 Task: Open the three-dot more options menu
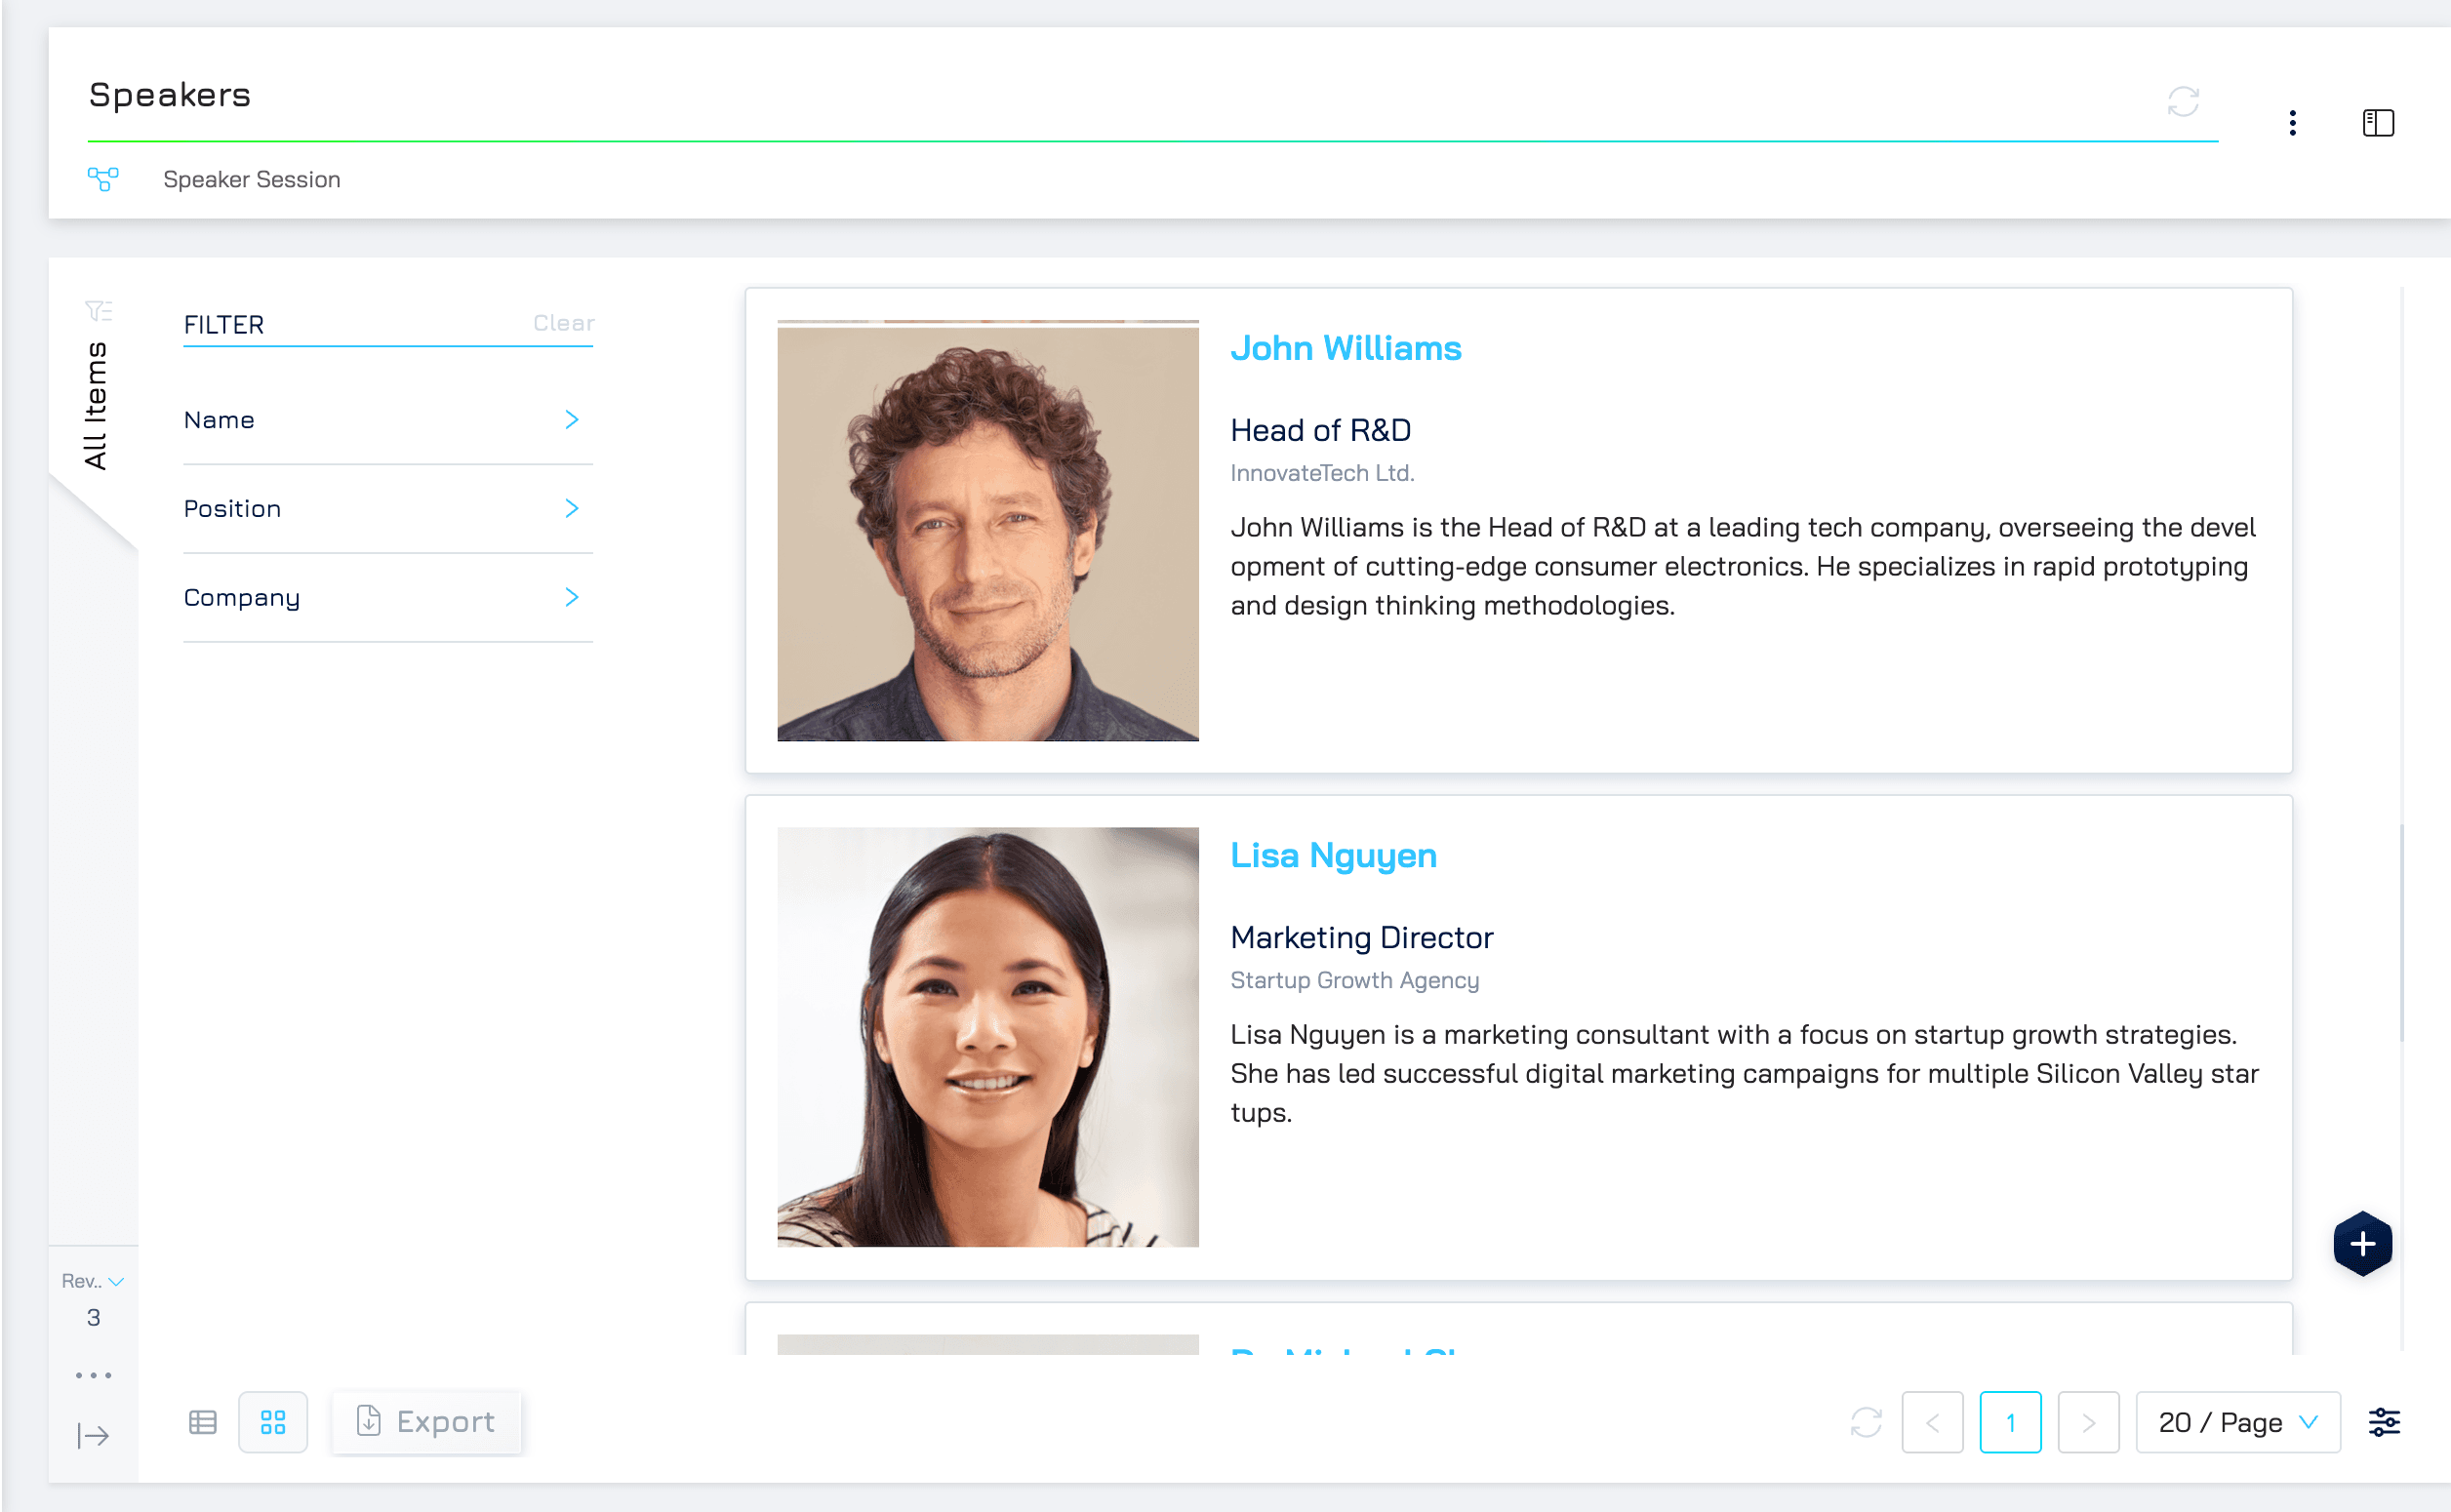click(x=2292, y=123)
